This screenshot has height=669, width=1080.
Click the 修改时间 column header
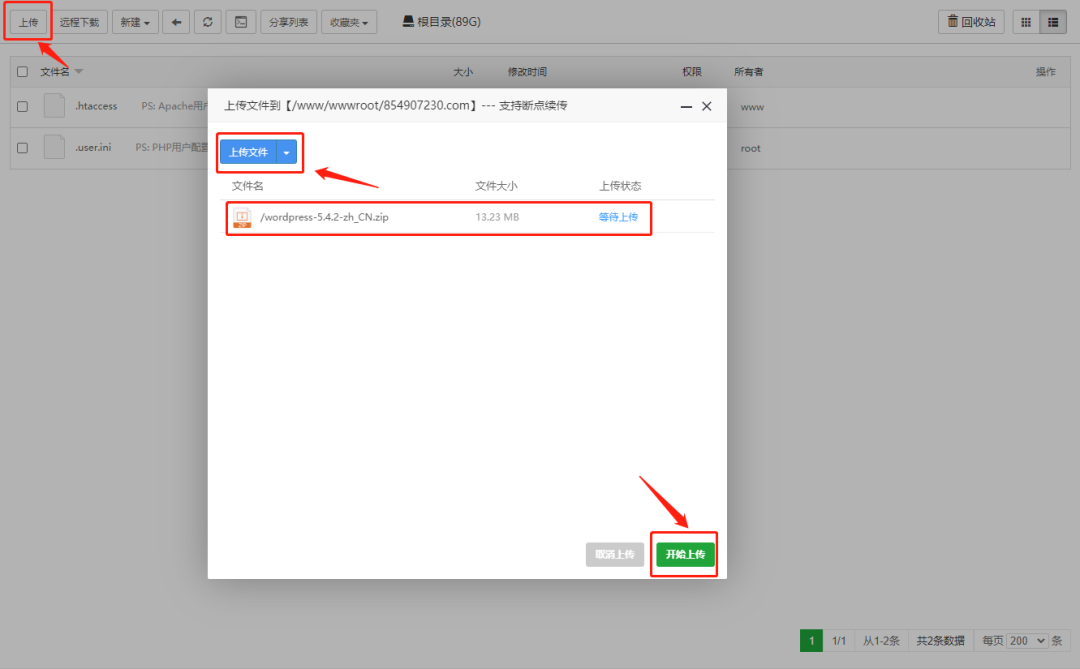527,72
